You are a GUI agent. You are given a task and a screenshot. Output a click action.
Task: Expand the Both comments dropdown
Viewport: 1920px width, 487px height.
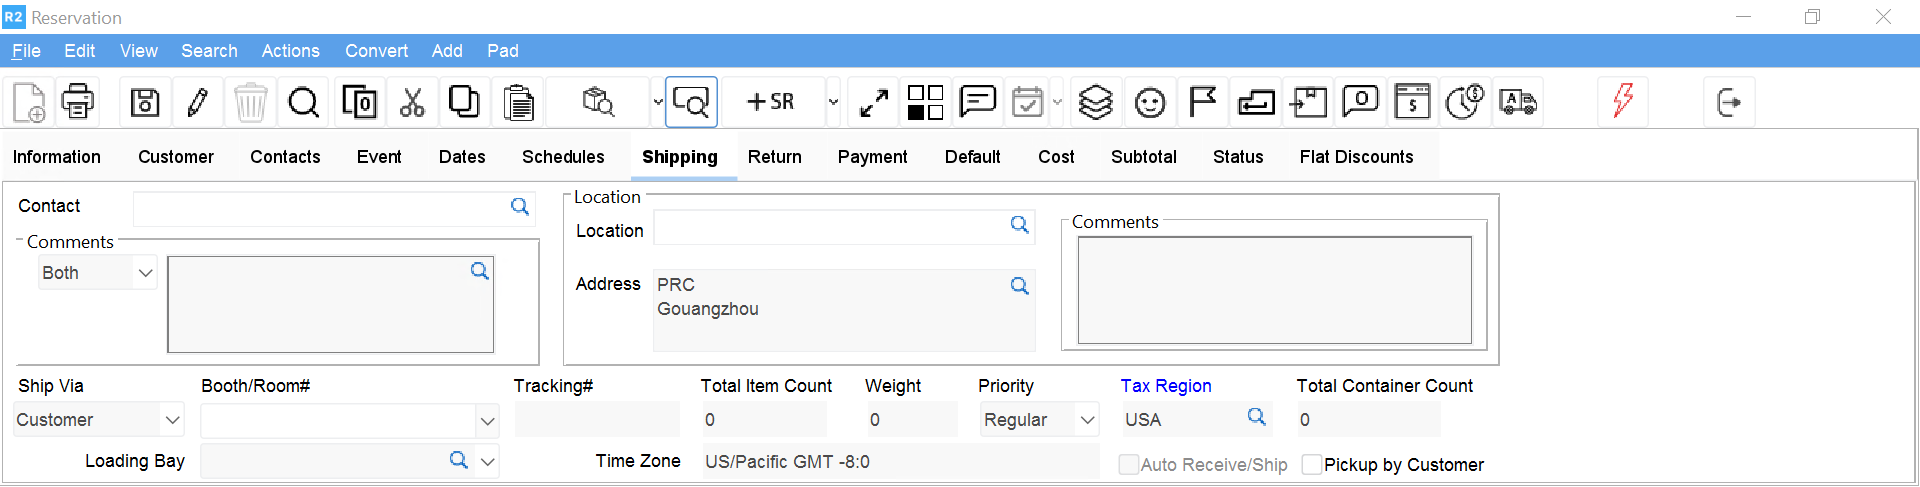pyautogui.click(x=145, y=273)
